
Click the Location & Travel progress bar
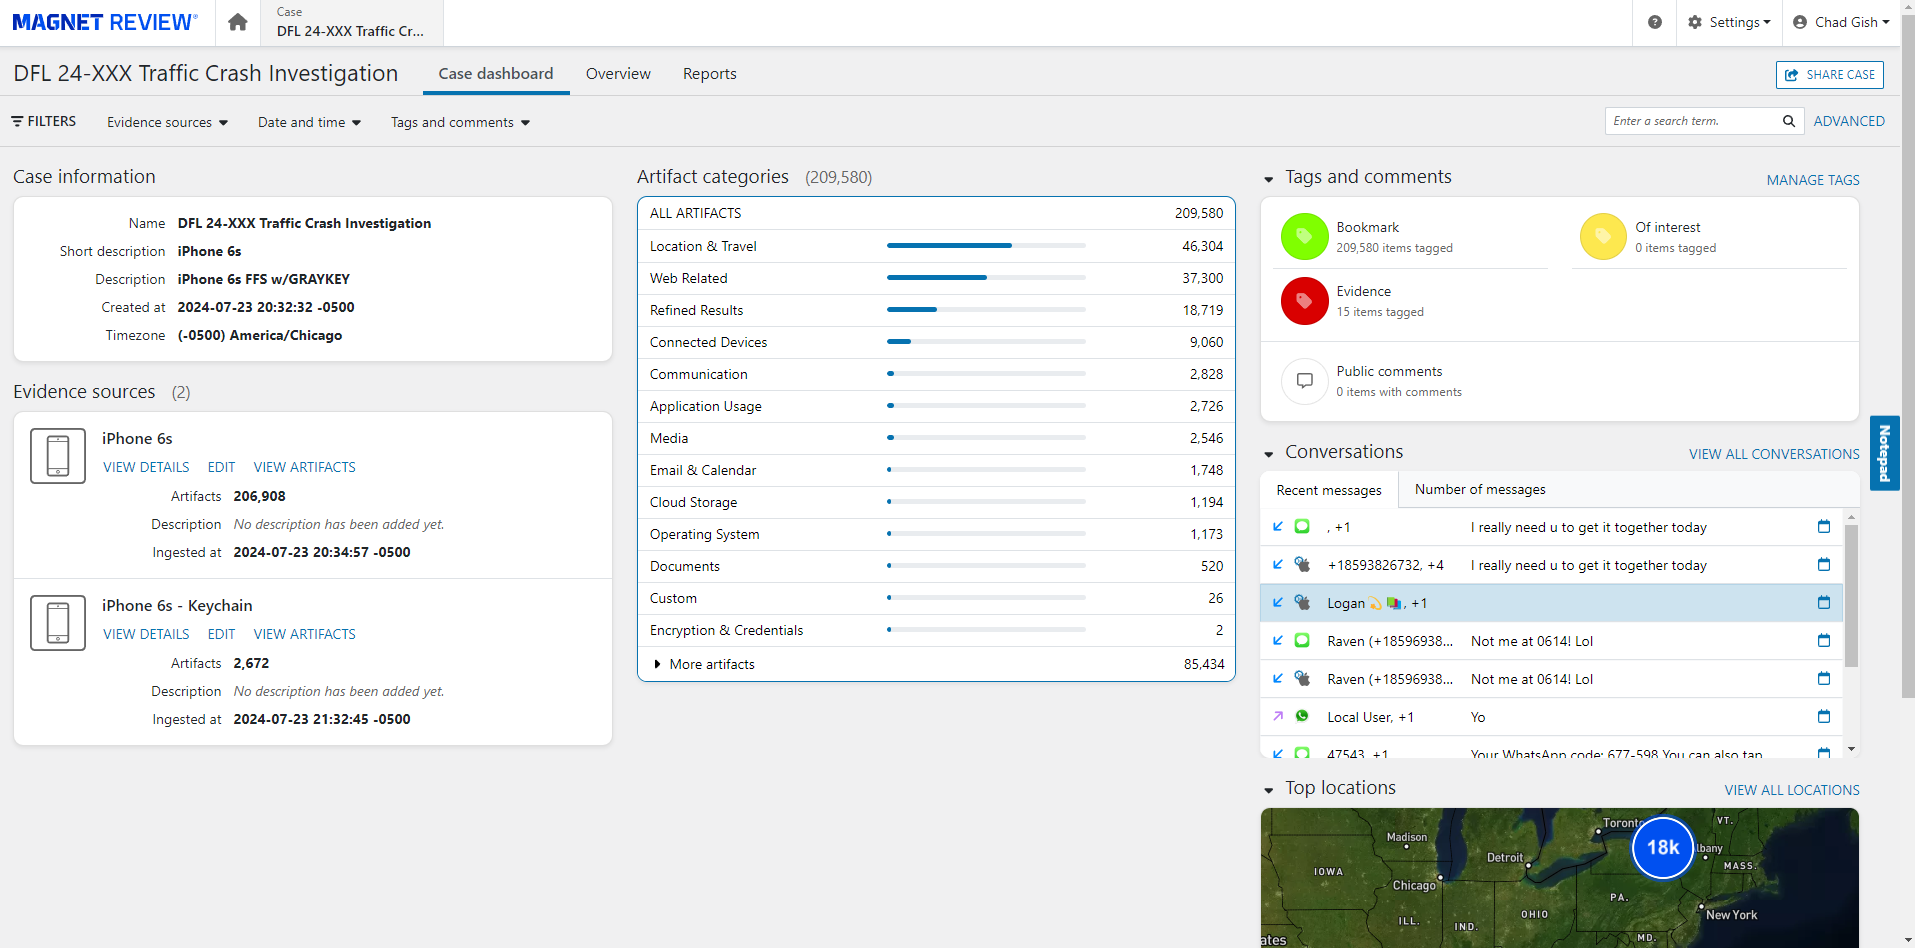click(985, 246)
